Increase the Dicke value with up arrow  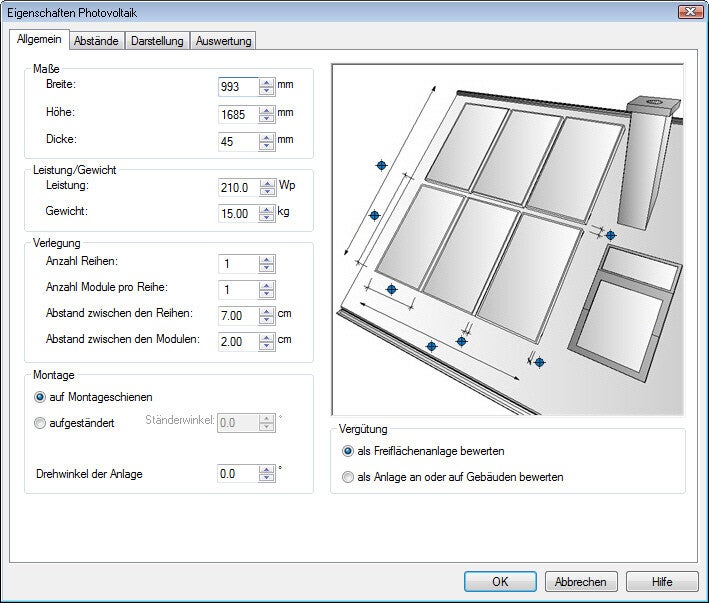click(266, 136)
